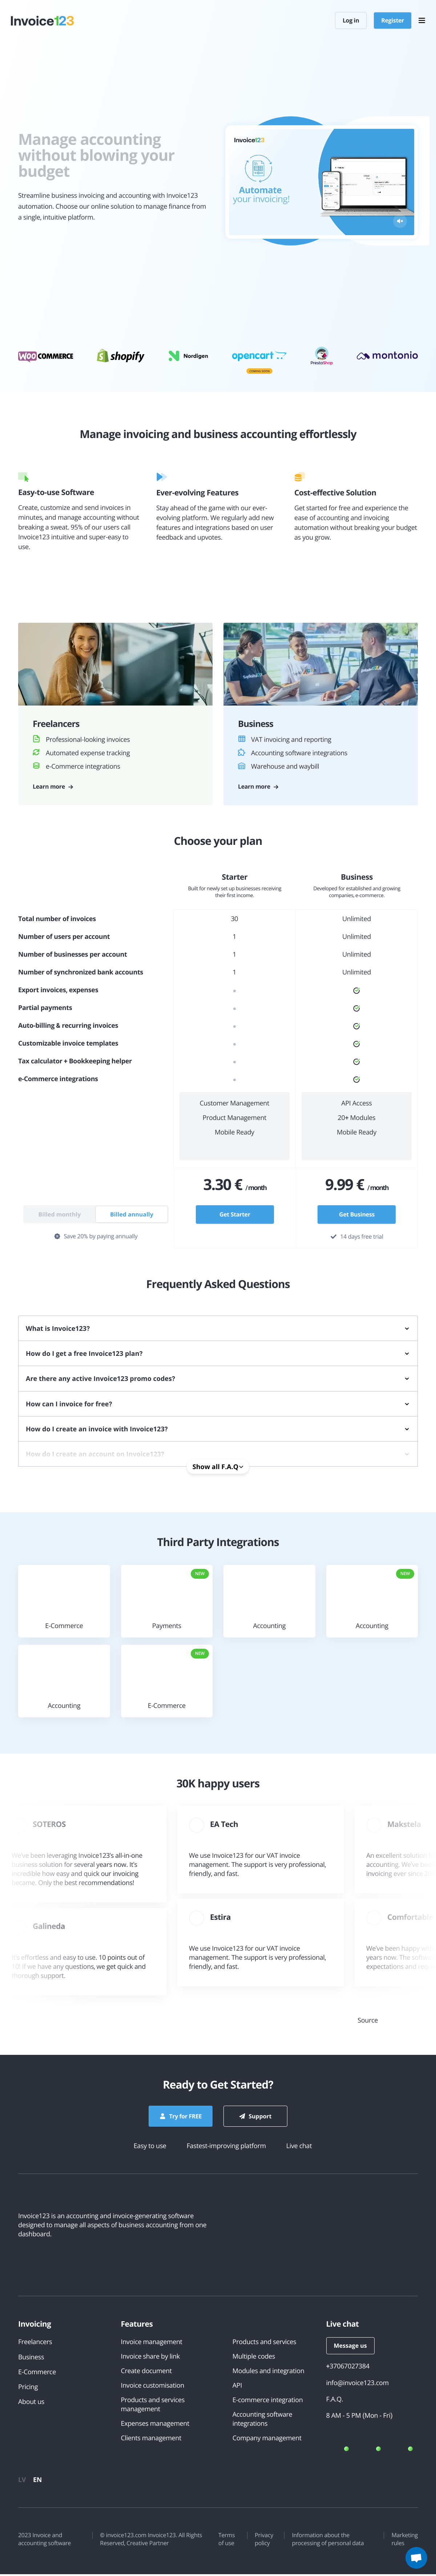Click the Register button
This screenshot has height=2576, width=436.
coord(392,20)
